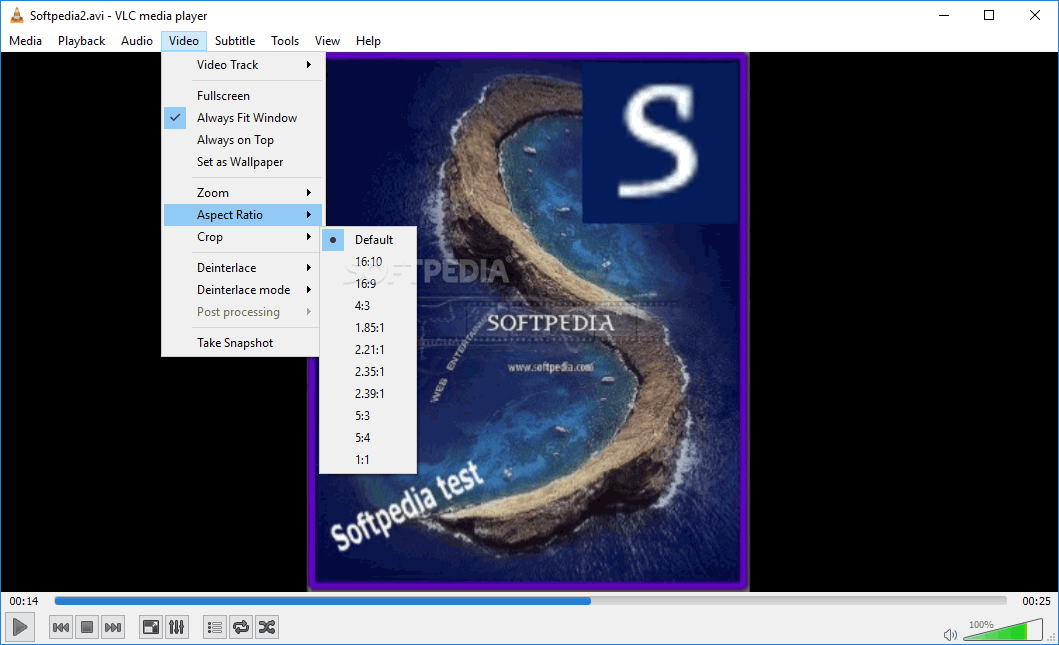This screenshot has width=1059, height=645.
Task: Select 1.85:1 aspect ratio
Action: [x=368, y=328]
